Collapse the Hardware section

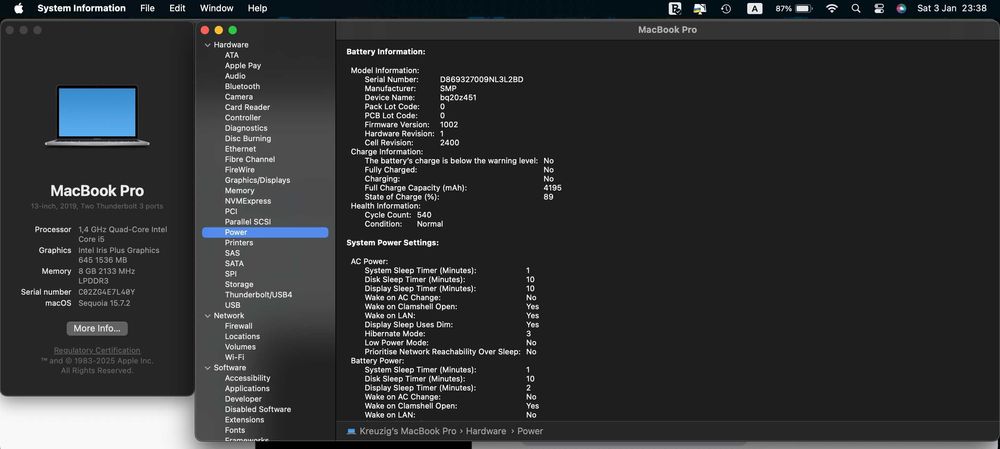207,45
